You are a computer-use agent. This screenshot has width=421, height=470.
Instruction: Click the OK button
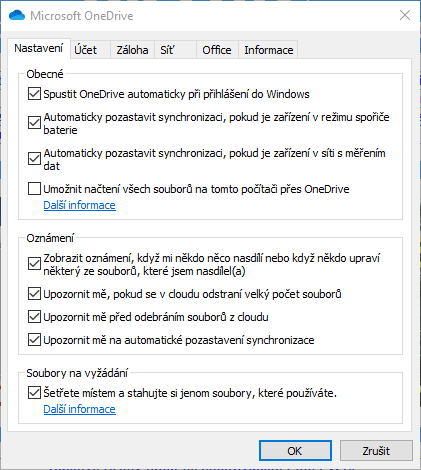coord(295,451)
